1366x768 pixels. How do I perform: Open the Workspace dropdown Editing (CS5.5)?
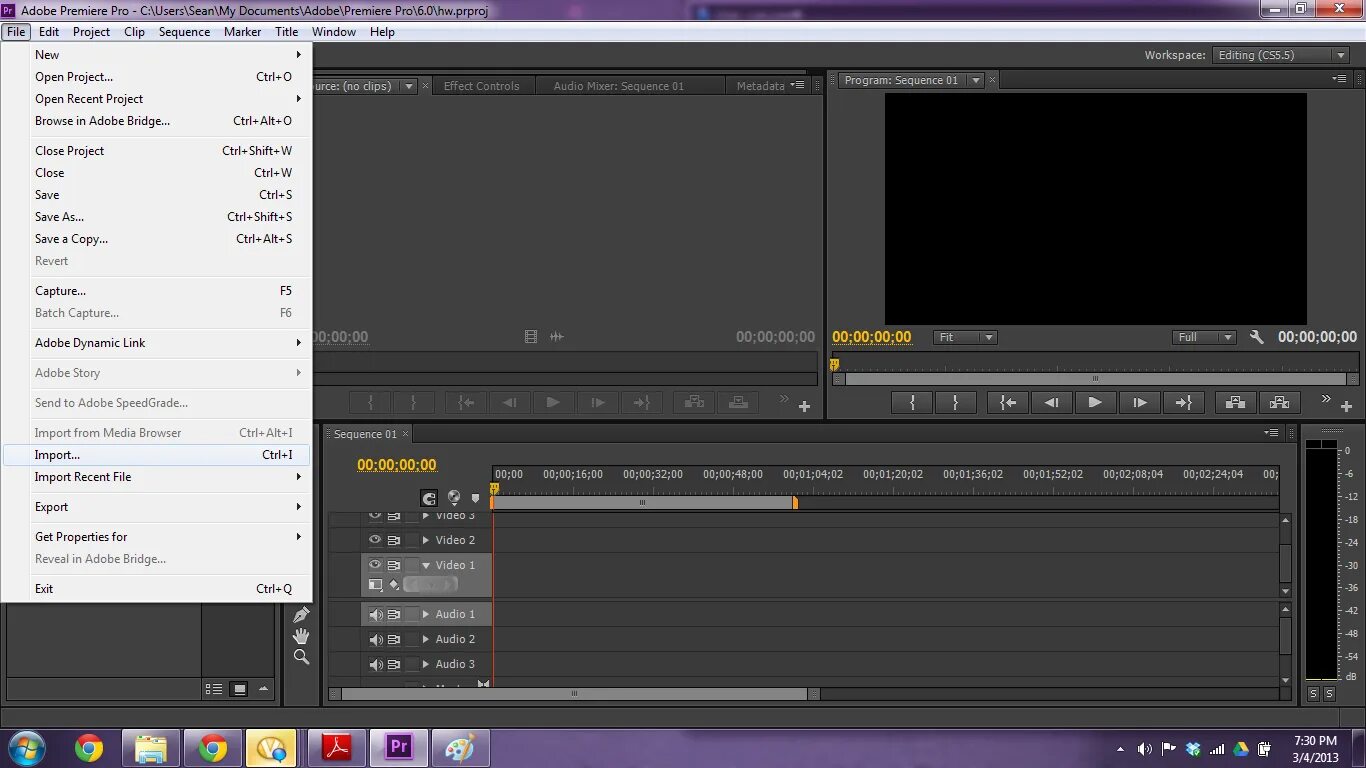[1282, 55]
